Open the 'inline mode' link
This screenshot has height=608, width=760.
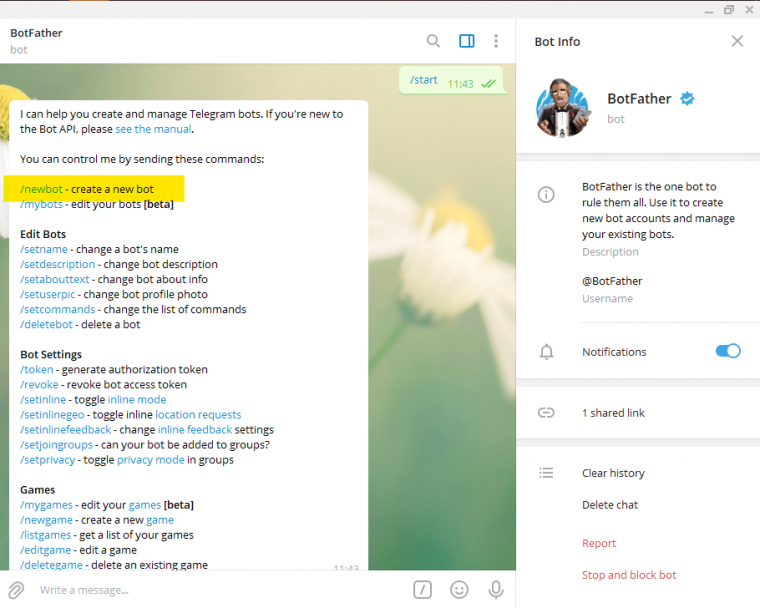click(137, 400)
